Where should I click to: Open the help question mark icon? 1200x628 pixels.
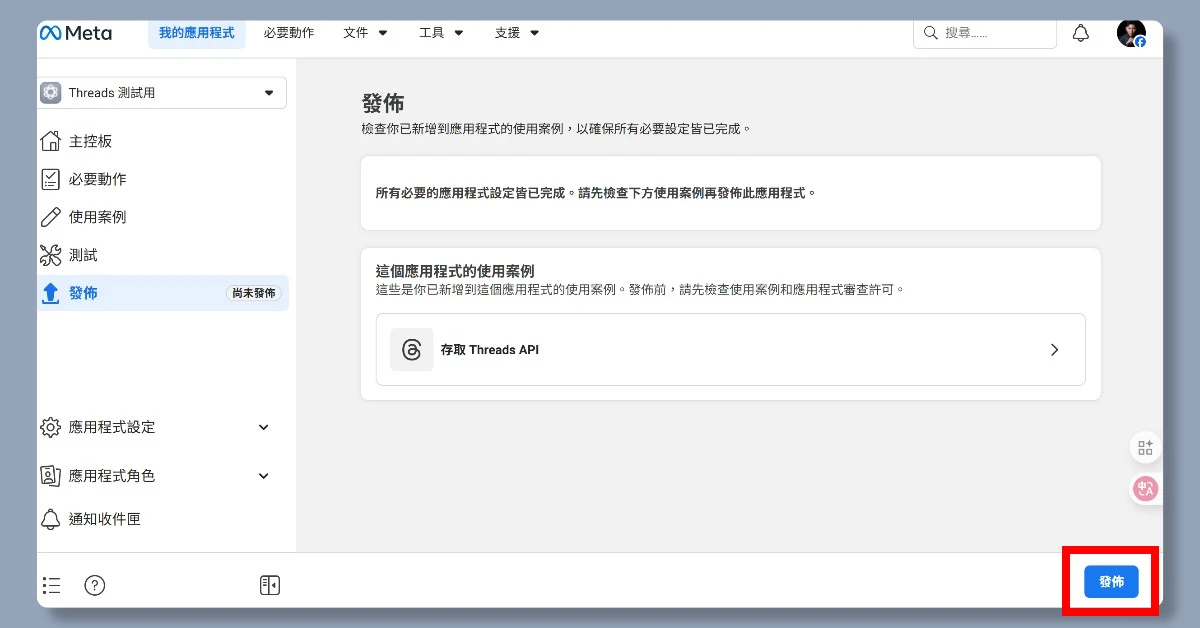pos(95,585)
